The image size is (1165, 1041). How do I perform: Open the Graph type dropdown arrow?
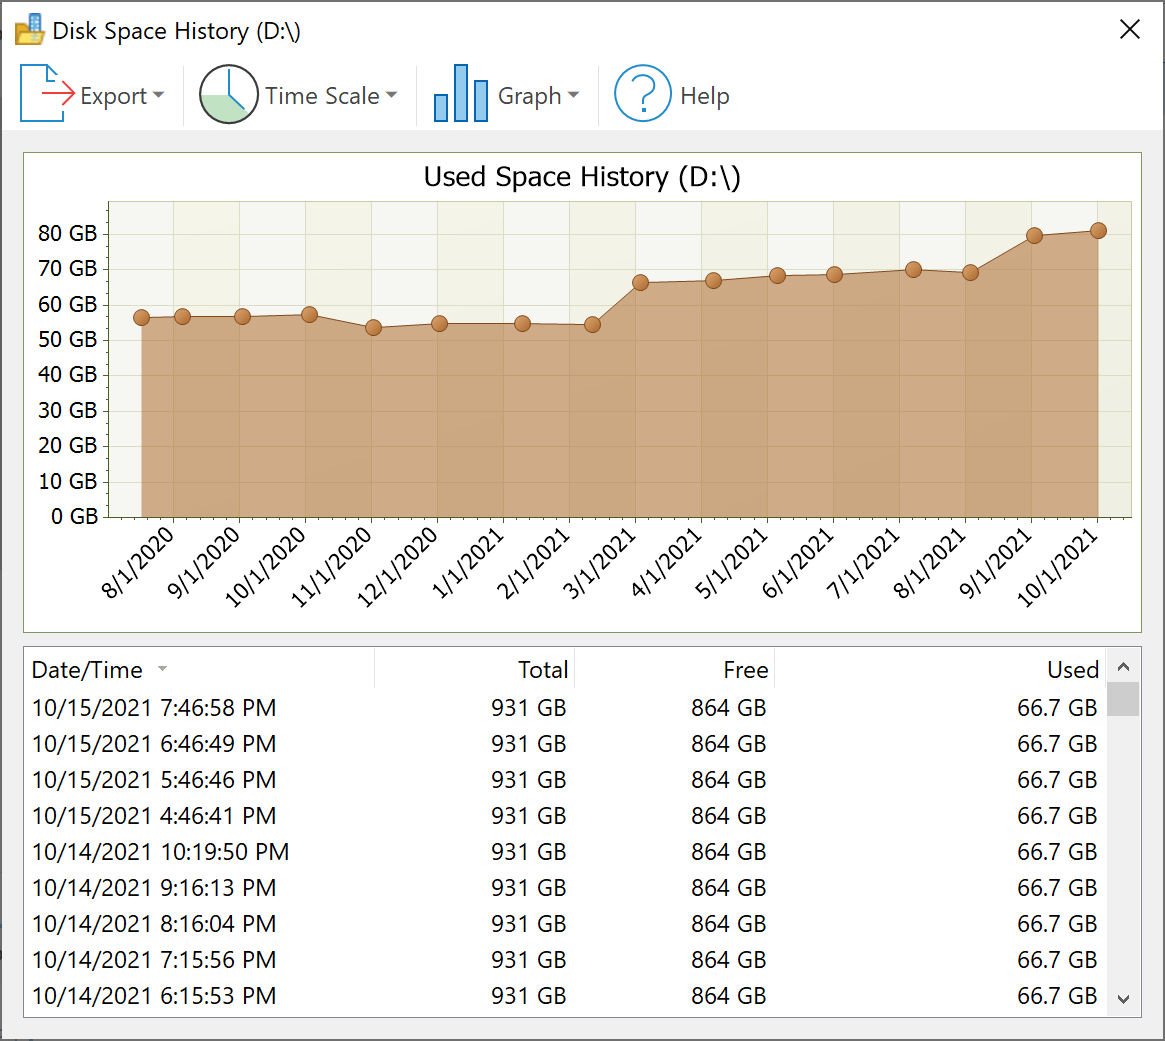point(573,95)
